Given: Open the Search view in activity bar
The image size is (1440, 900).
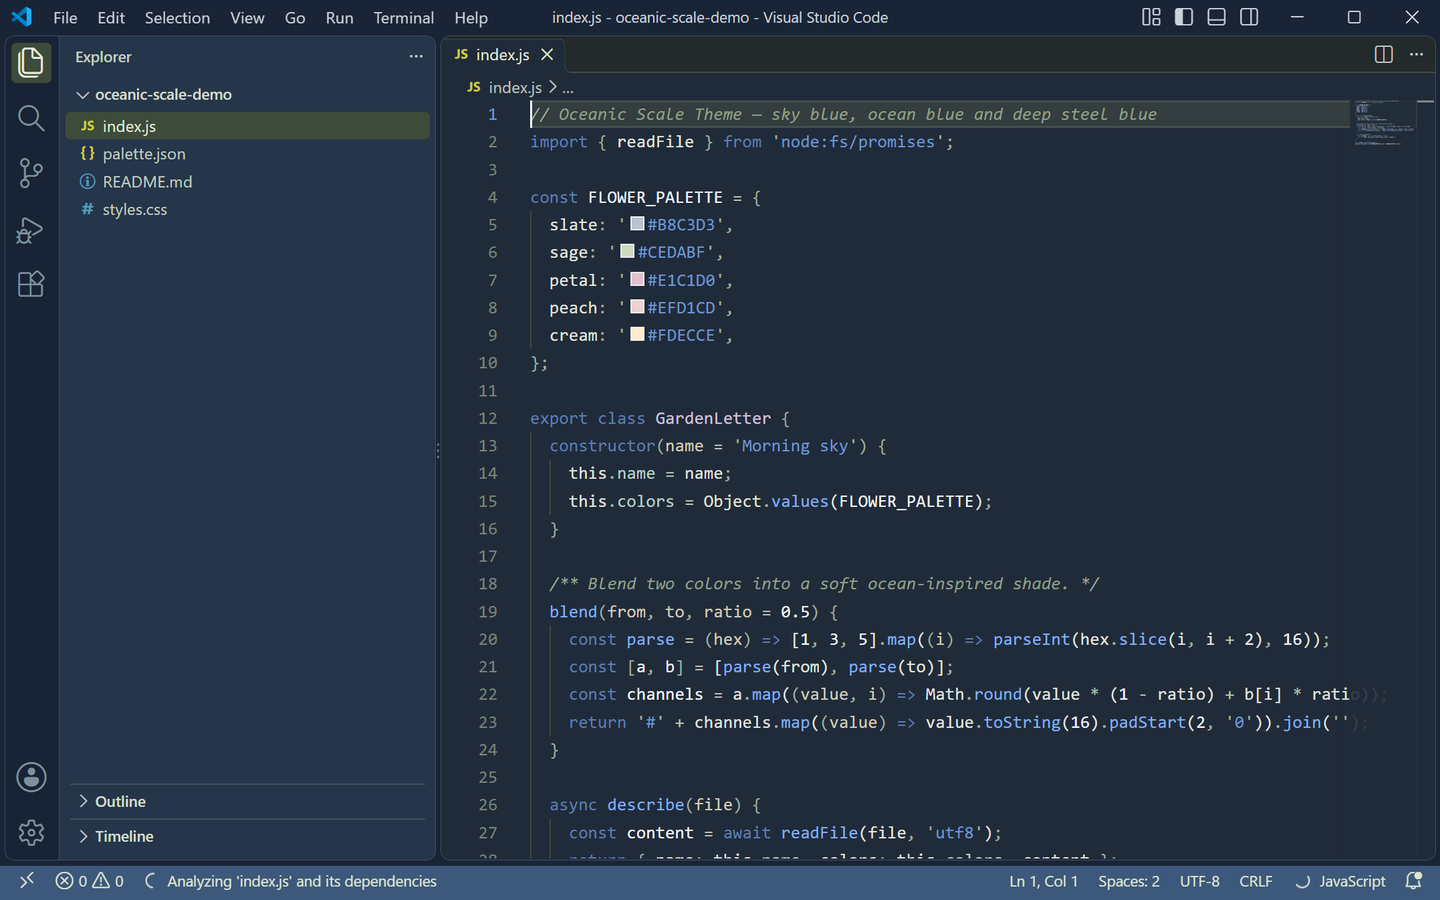Looking at the screenshot, I should 31,118.
